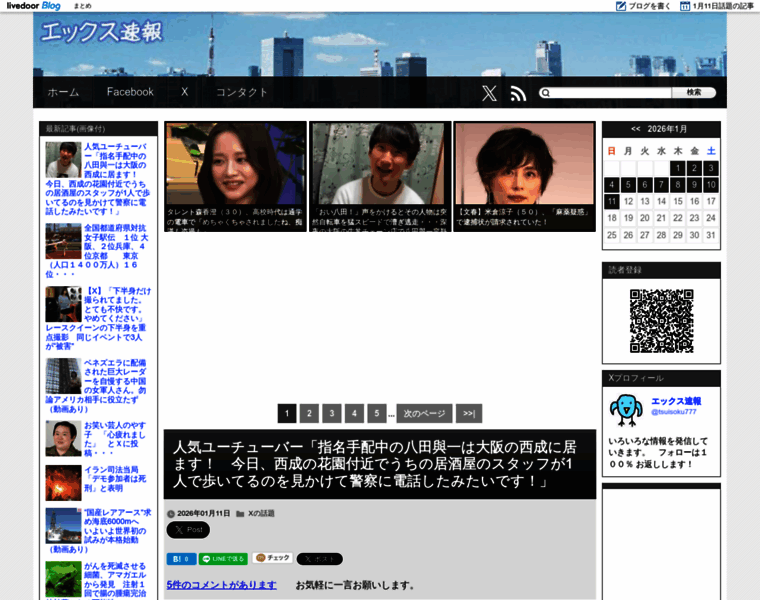Go to previous month in calendar
The height and width of the screenshot is (600, 760).
point(635,129)
